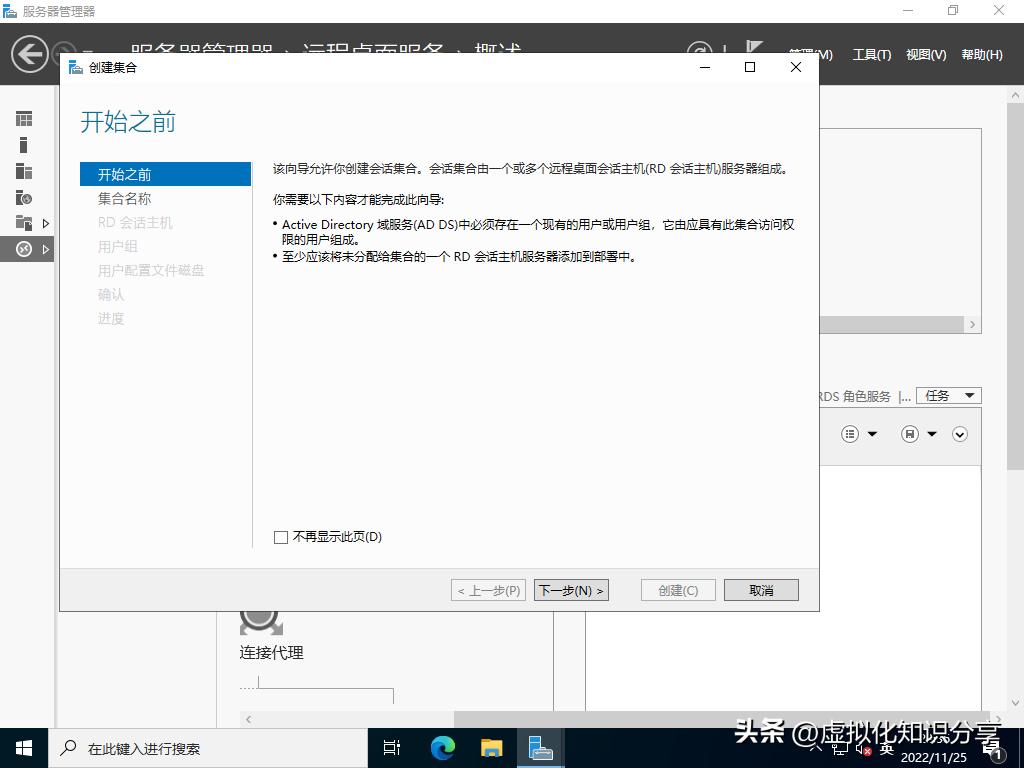
Task: Expand the circled chevron dropdown in services pane
Action: [960, 434]
